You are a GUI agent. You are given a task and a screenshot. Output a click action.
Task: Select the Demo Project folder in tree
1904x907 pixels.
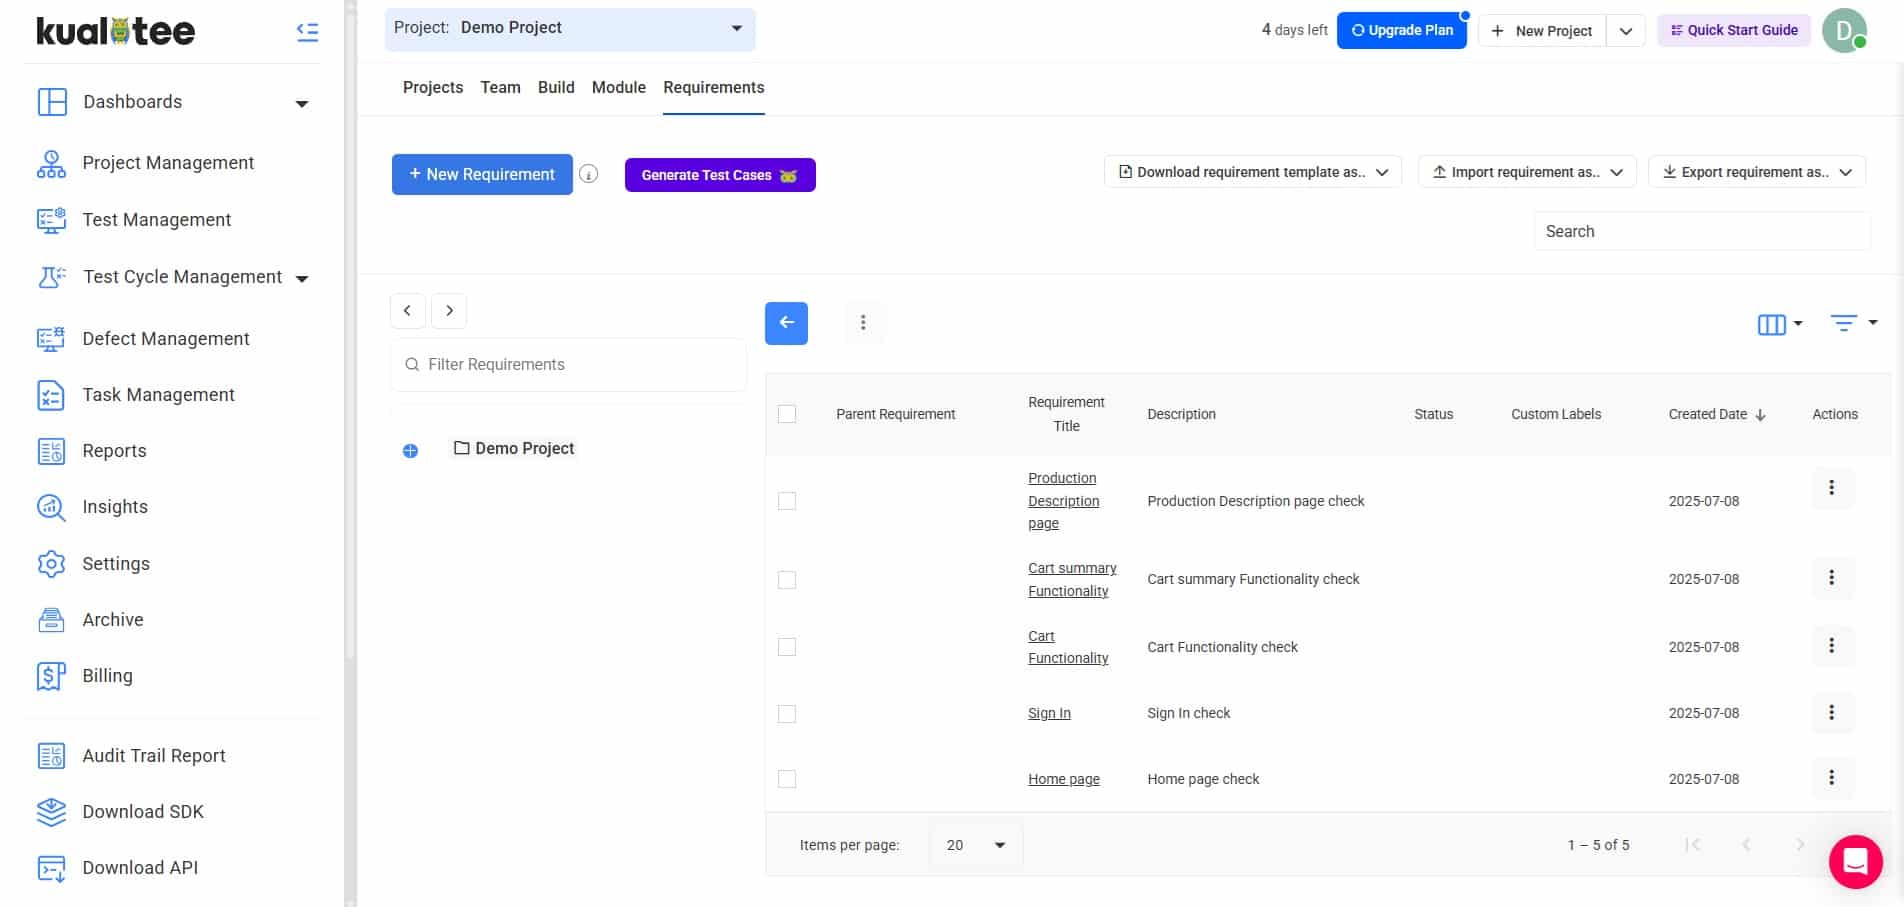point(514,449)
